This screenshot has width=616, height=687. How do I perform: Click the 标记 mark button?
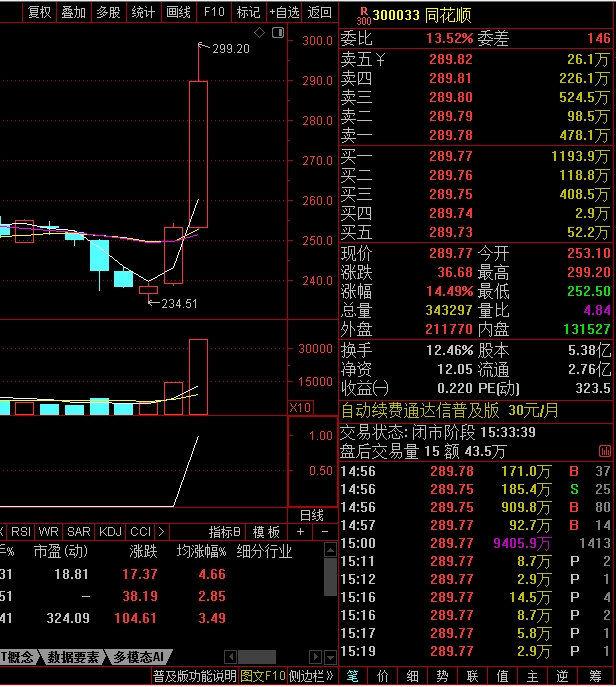coord(248,12)
